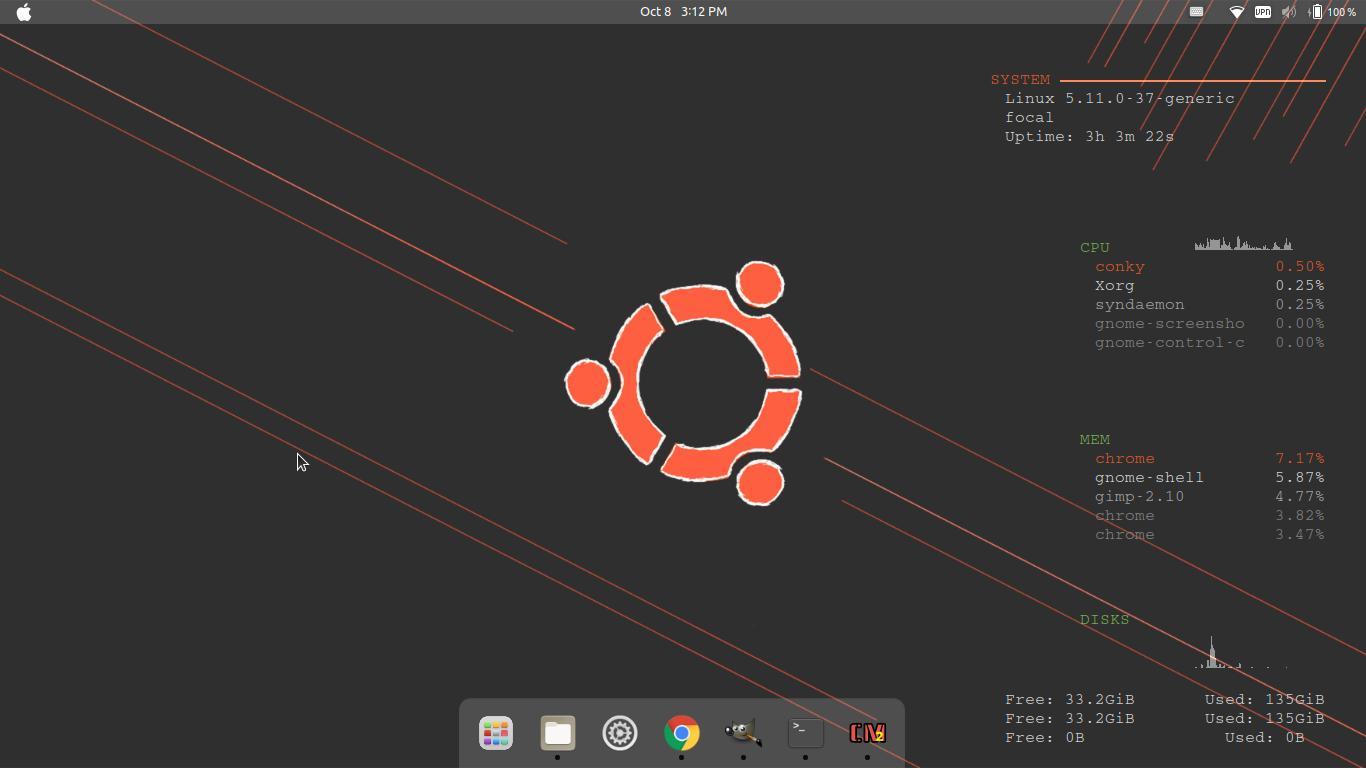Click the VPN indicator in the tray
Screen dimensions: 1366x768
[x=1263, y=12]
